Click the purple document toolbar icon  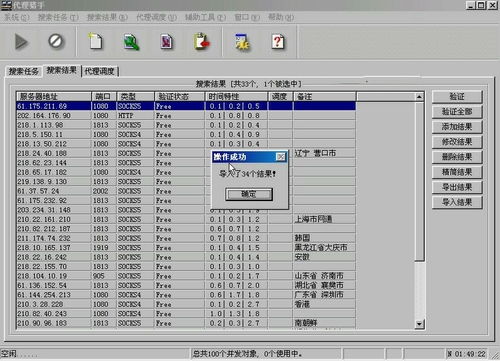coord(166,42)
